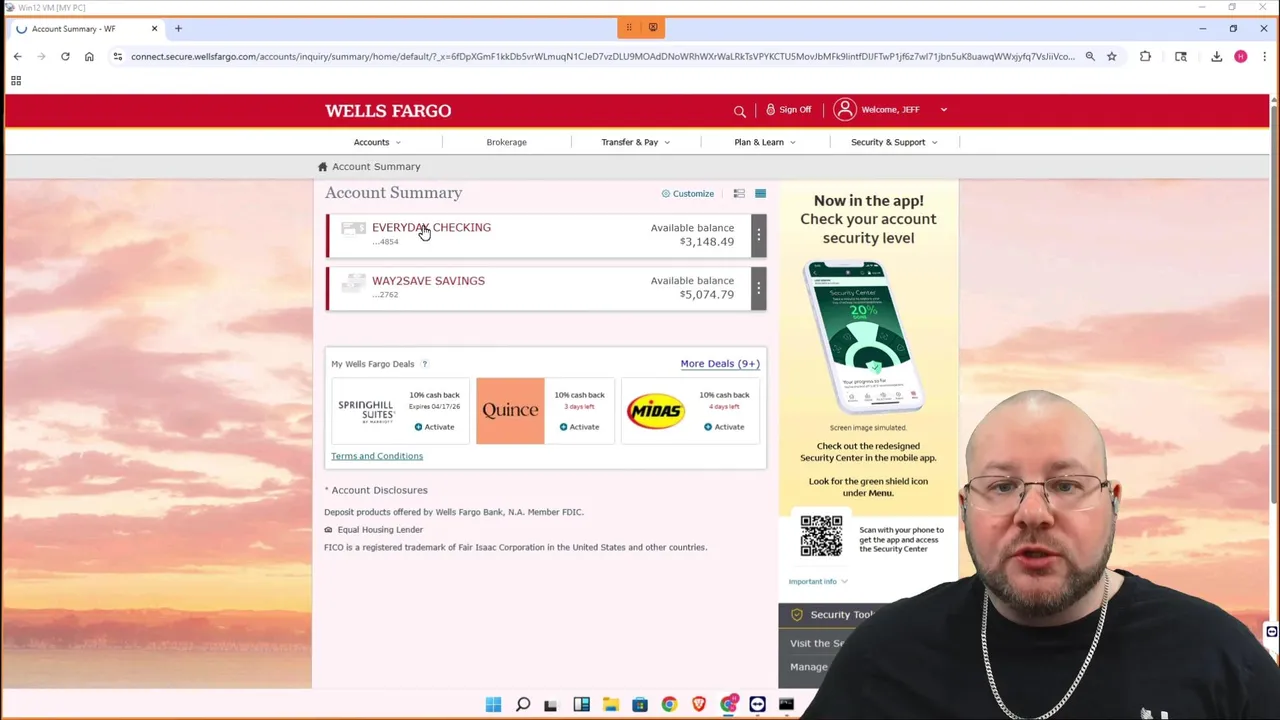Open the apps grid in bookmarks bar
This screenshot has height=720, width=1280.
16,81
